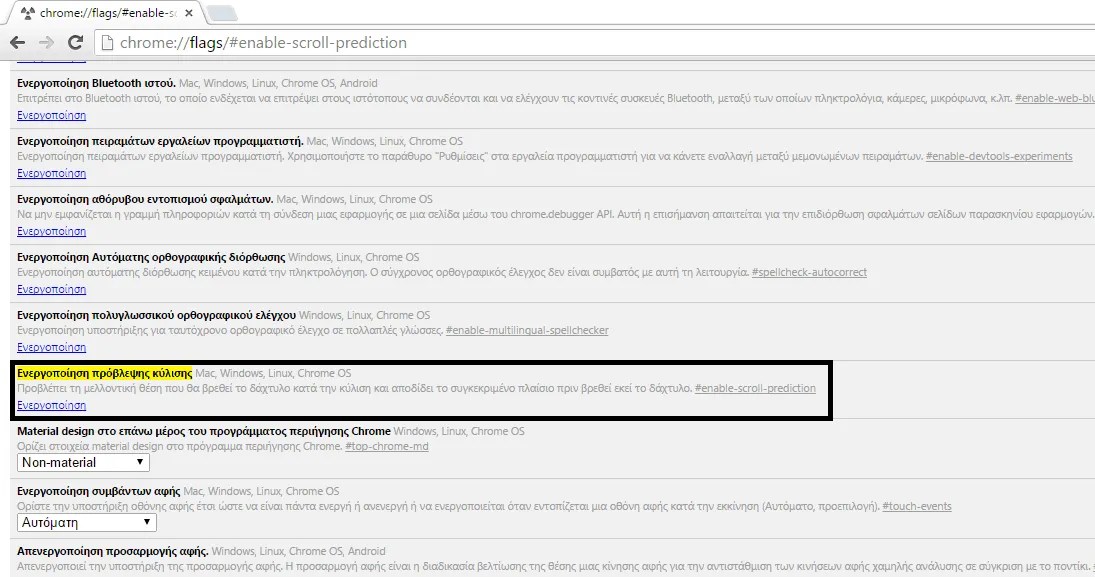Enable πρόβλεψης κύλισης flag link
Image resolution: width=1095 pixels, height=577 pixels.
(52, 405)
